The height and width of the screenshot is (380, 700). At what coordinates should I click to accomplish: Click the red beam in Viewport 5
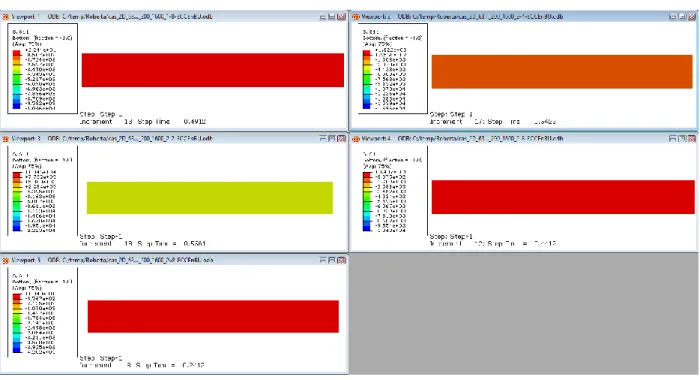[x=213, y=316]
